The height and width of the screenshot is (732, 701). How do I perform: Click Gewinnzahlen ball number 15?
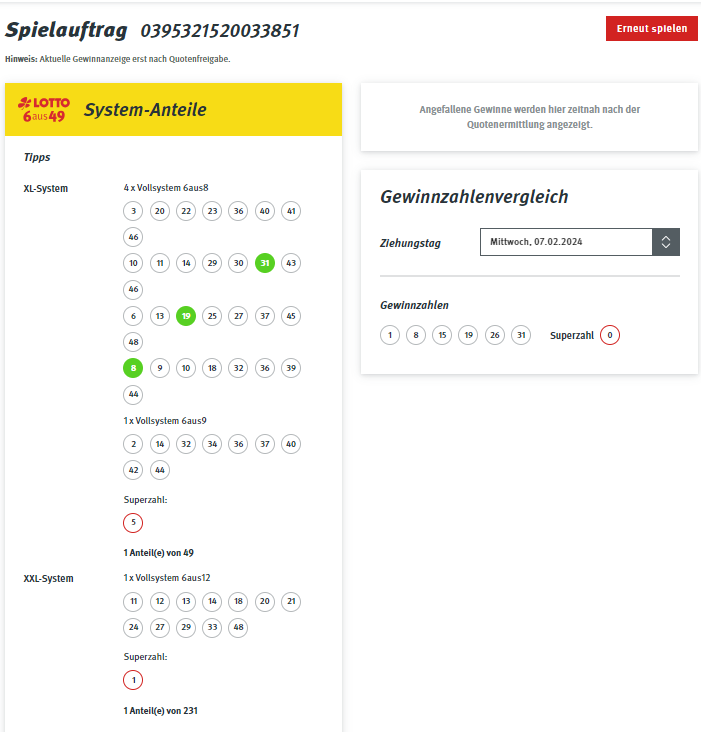tap(442, 335)
